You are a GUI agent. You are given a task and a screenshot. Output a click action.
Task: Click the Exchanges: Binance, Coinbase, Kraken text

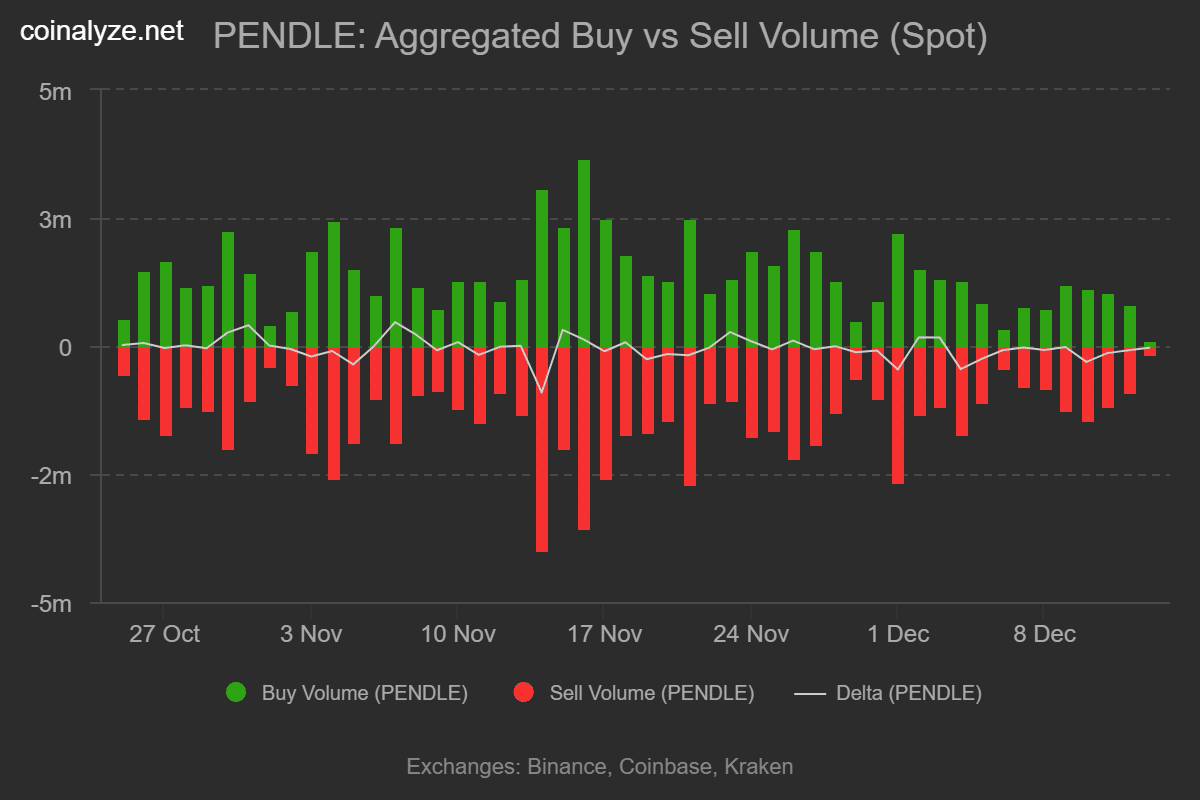600,767
